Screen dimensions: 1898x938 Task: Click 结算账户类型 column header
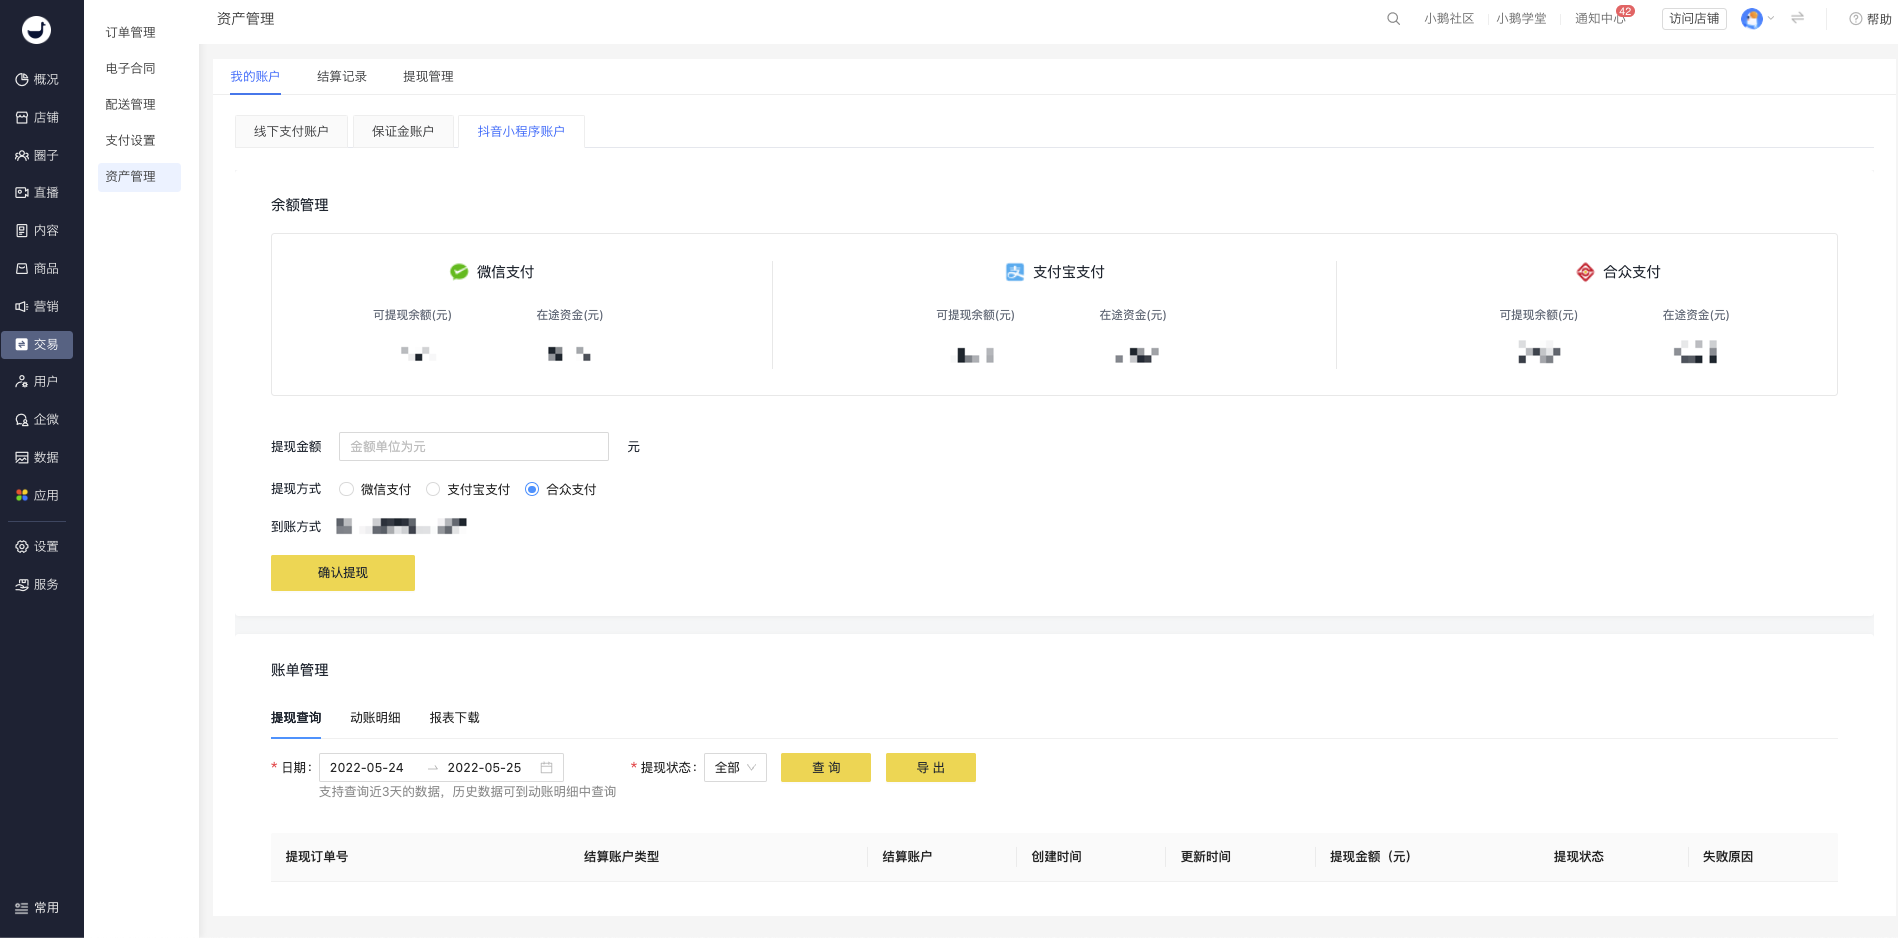621,856
